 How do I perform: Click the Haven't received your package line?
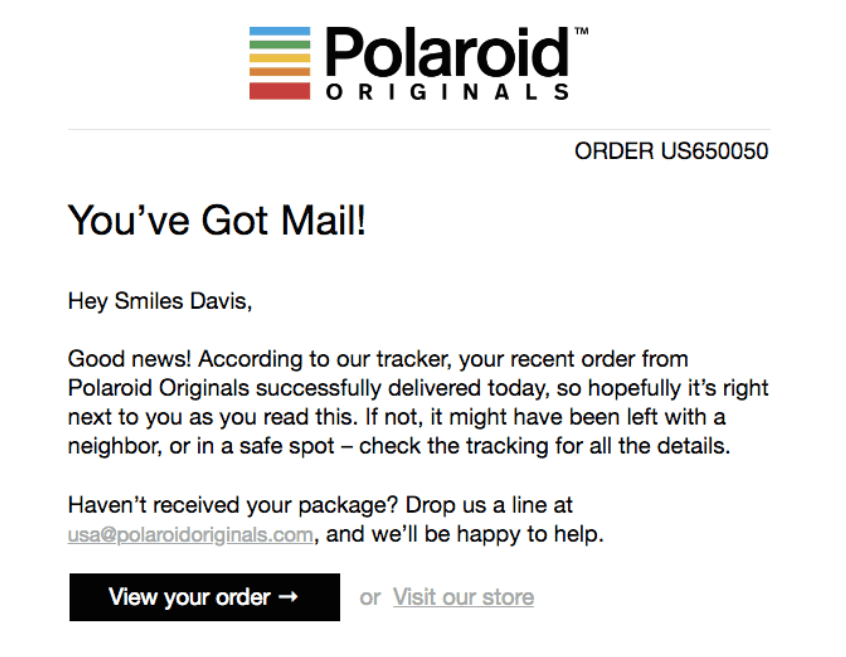320,505
